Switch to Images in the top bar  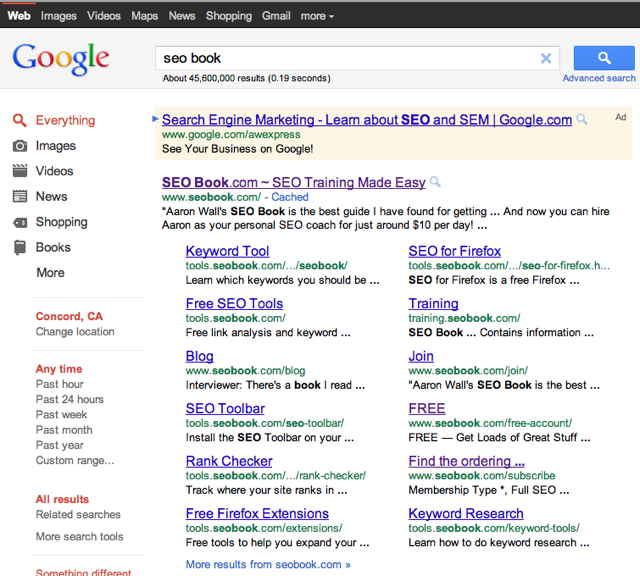coord(58,16)
